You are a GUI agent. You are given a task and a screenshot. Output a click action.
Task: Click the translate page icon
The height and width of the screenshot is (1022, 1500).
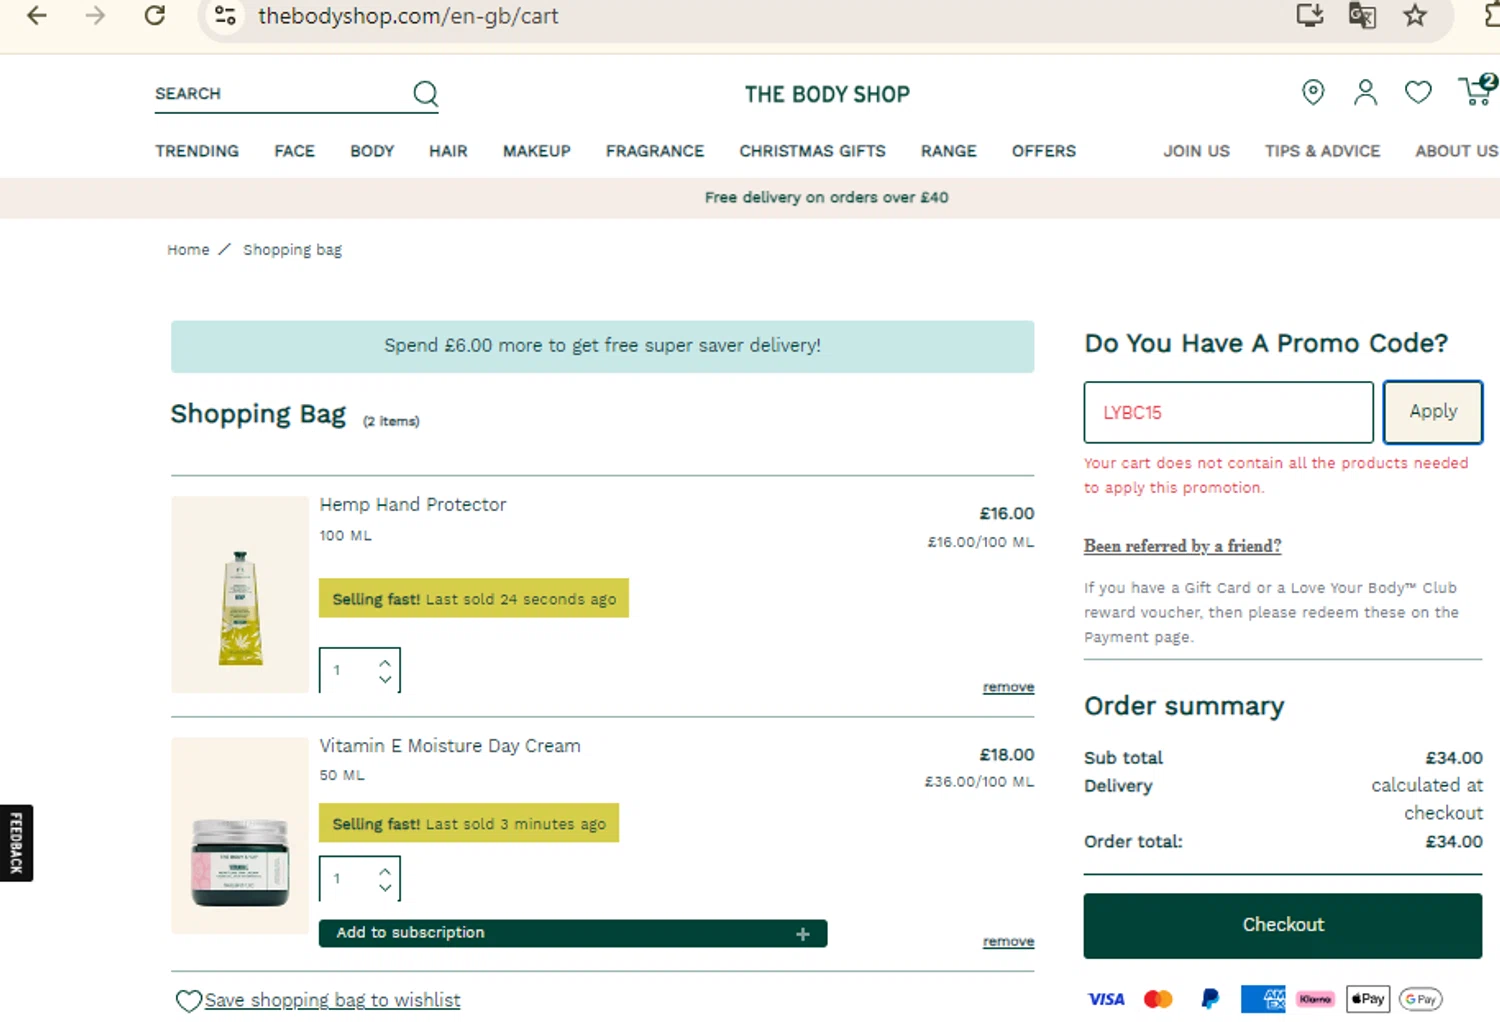pos(1362,15)
